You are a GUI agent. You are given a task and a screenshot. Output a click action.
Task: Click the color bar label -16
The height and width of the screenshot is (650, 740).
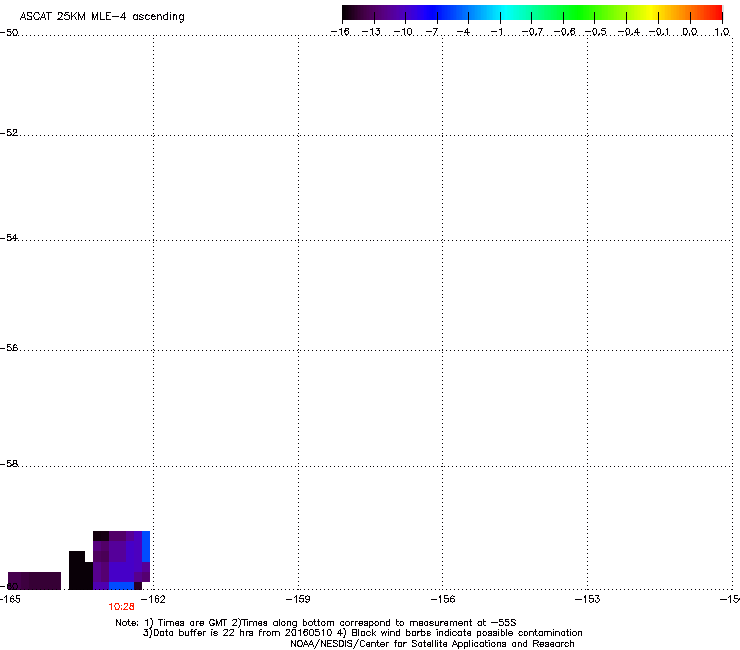[x=340, y=32]
